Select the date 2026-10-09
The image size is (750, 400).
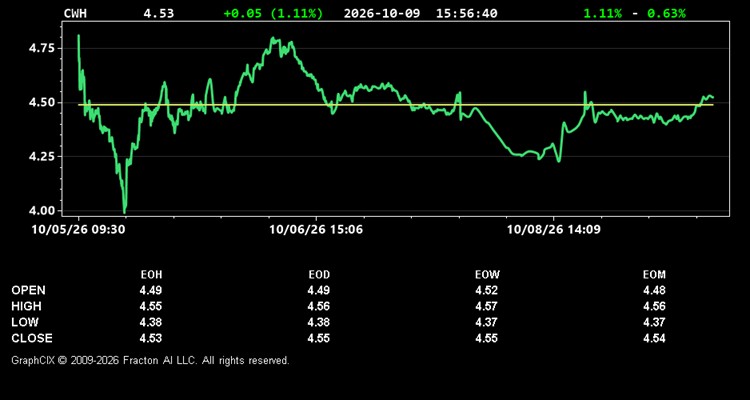coord(382,13)
